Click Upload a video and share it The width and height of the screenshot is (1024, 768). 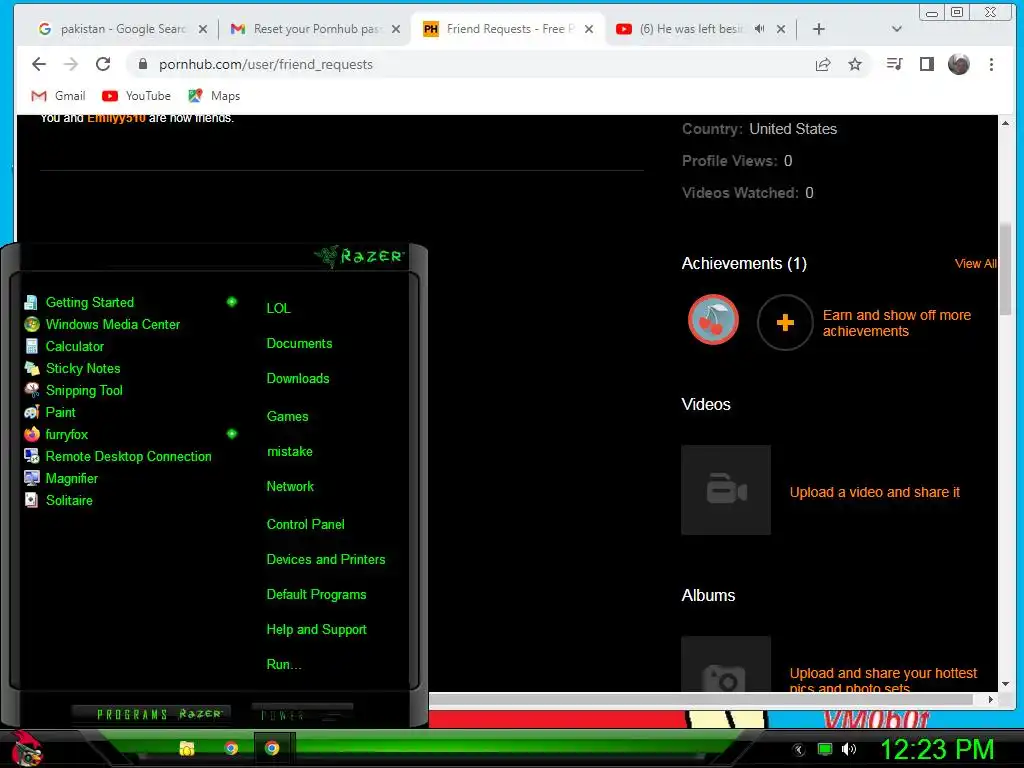coord(874,492)
